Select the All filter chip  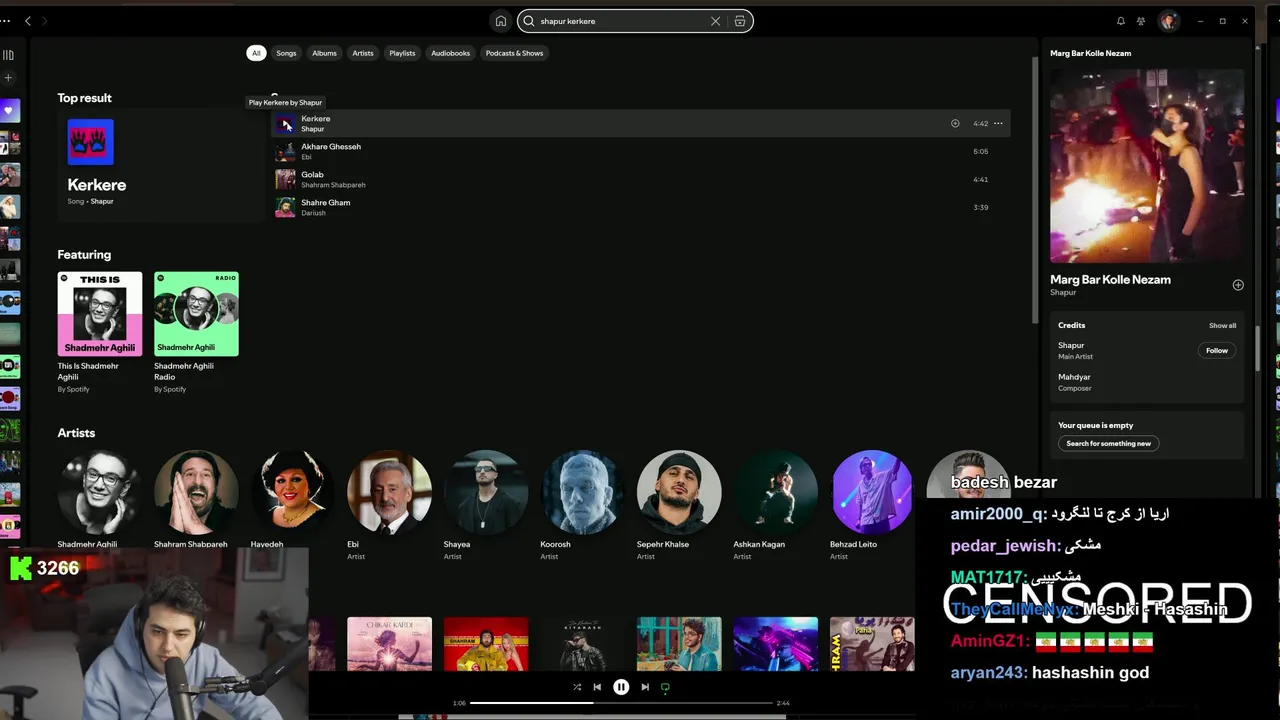(256, 53)
